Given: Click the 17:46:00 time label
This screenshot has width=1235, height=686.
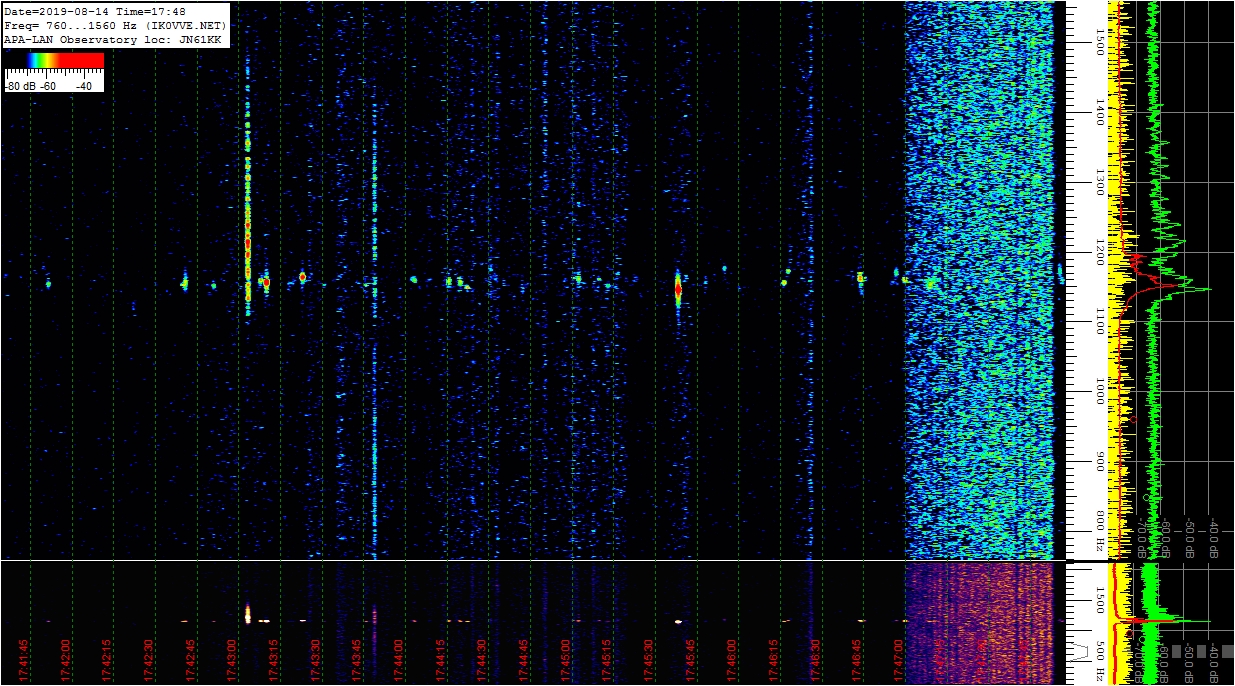Looking at the screenshot, I should point(732,661).
